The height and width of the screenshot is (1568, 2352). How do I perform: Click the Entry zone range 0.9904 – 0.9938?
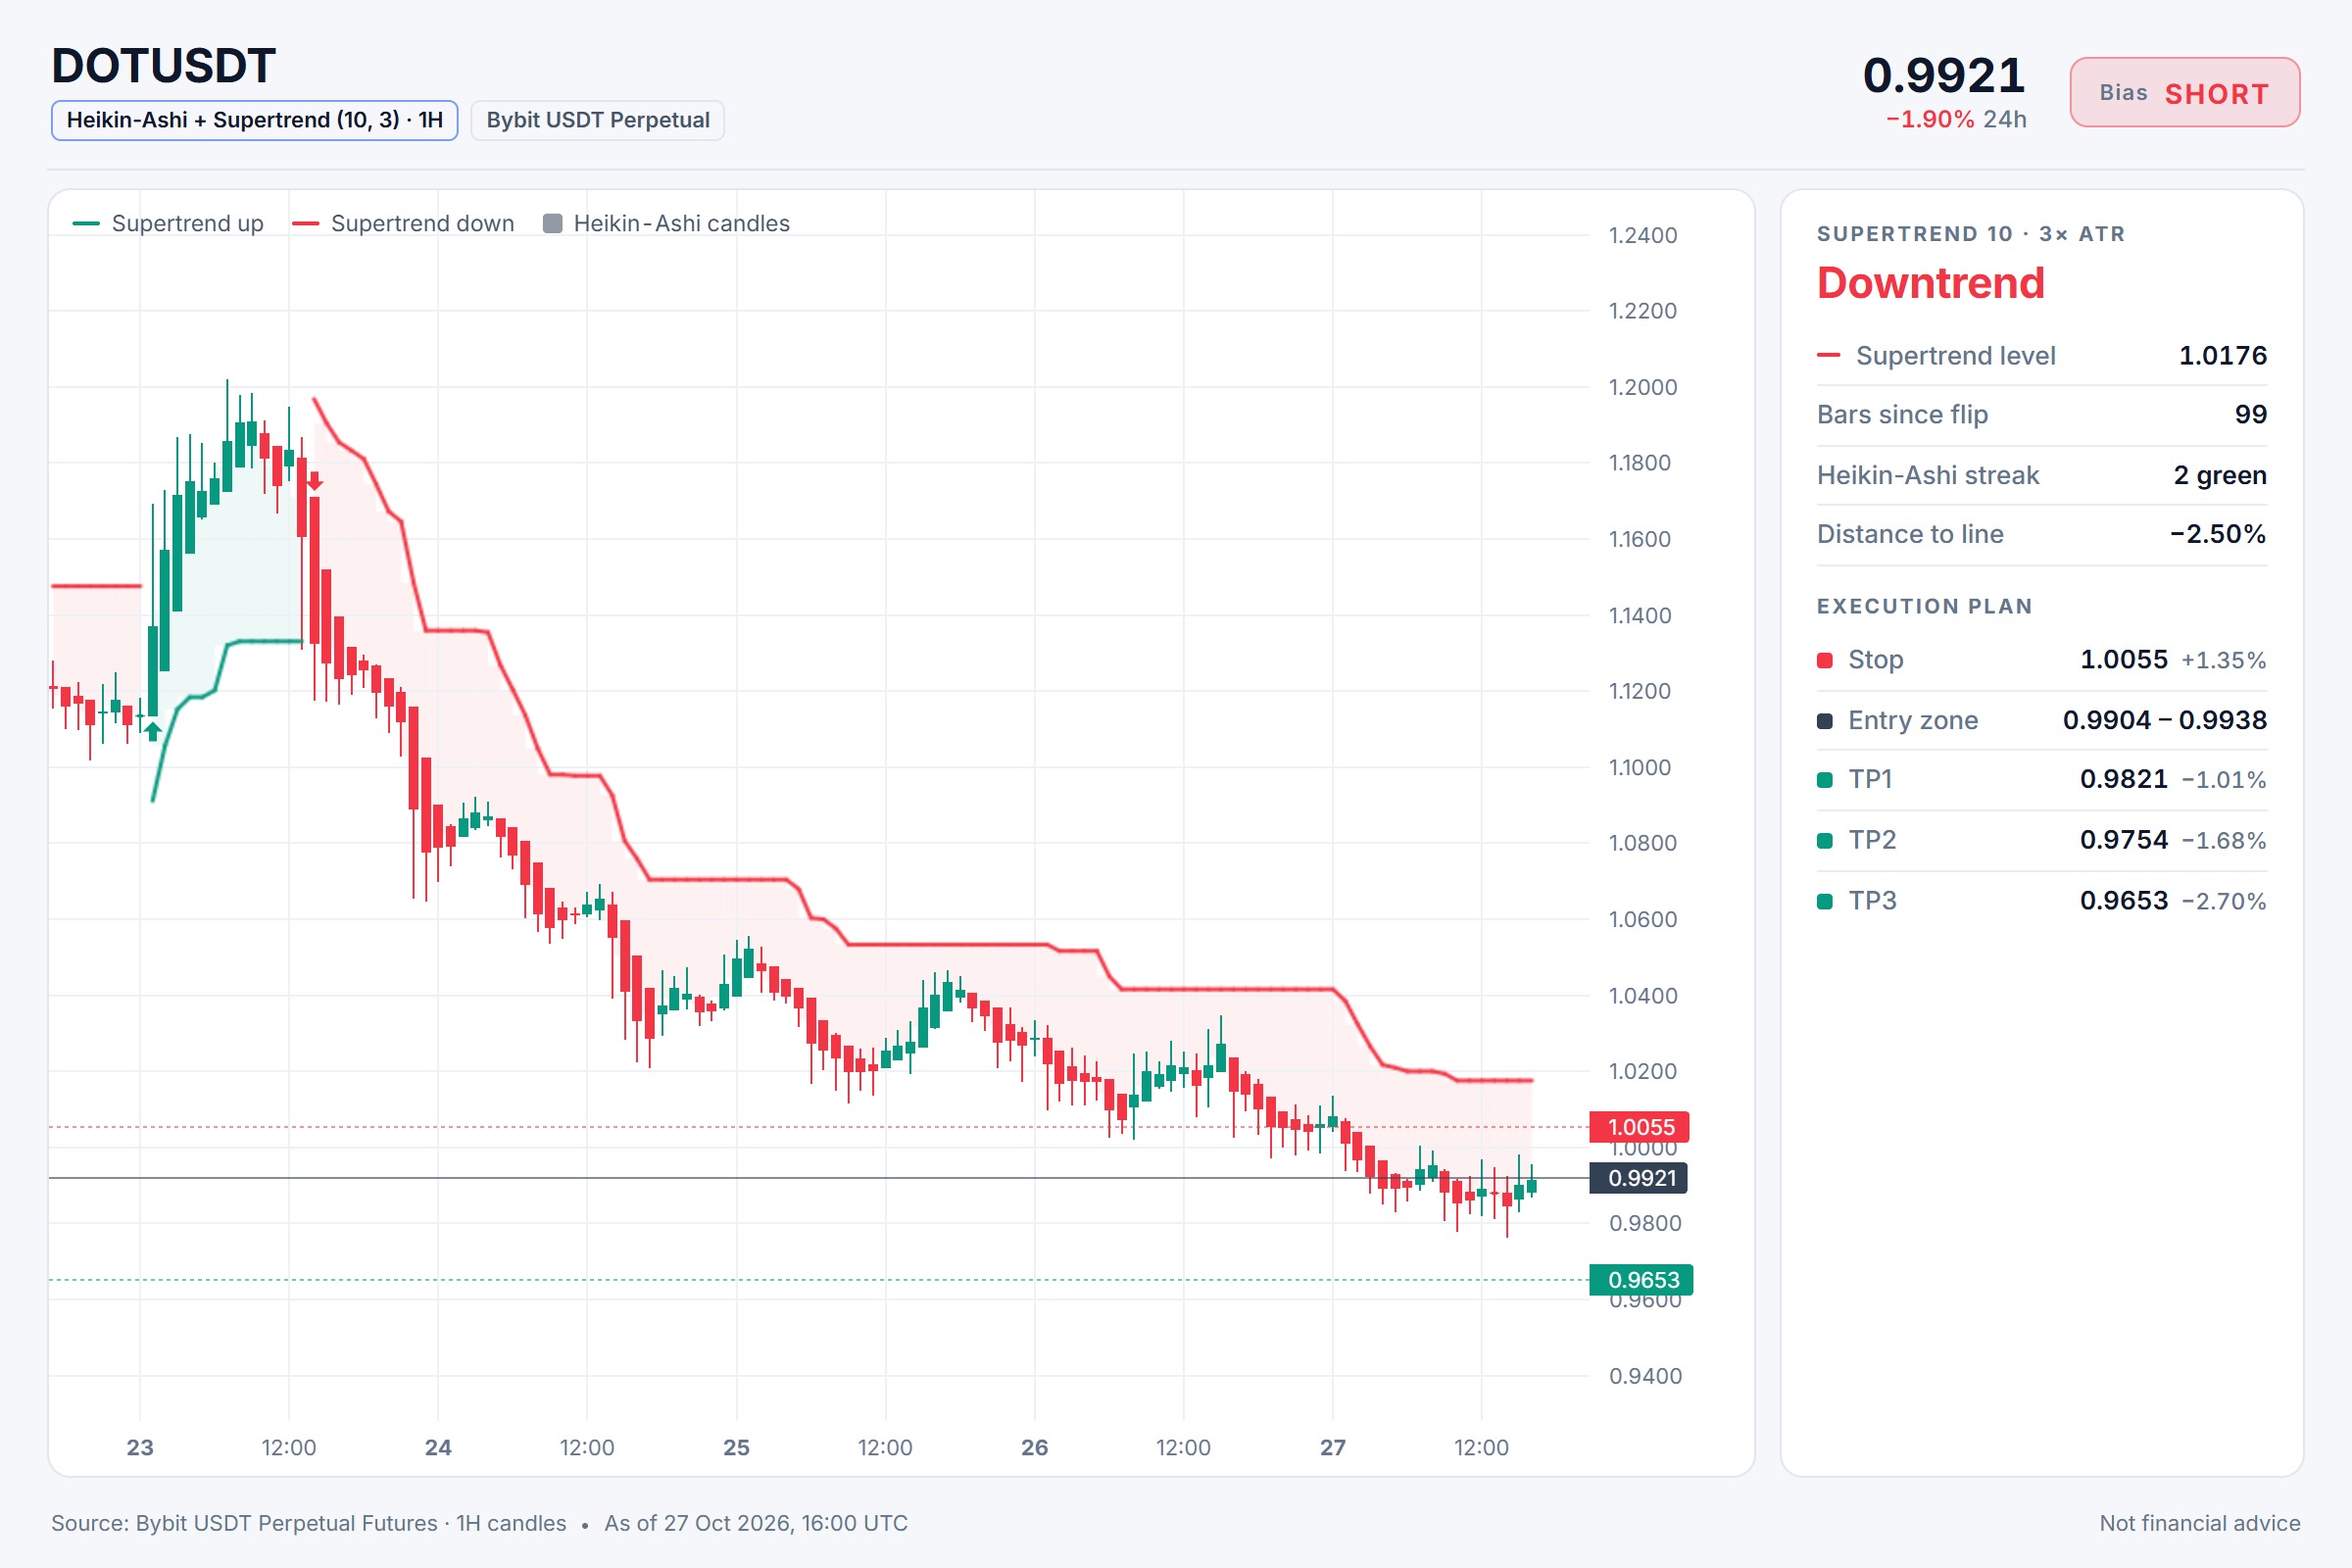pos(2164,721)
